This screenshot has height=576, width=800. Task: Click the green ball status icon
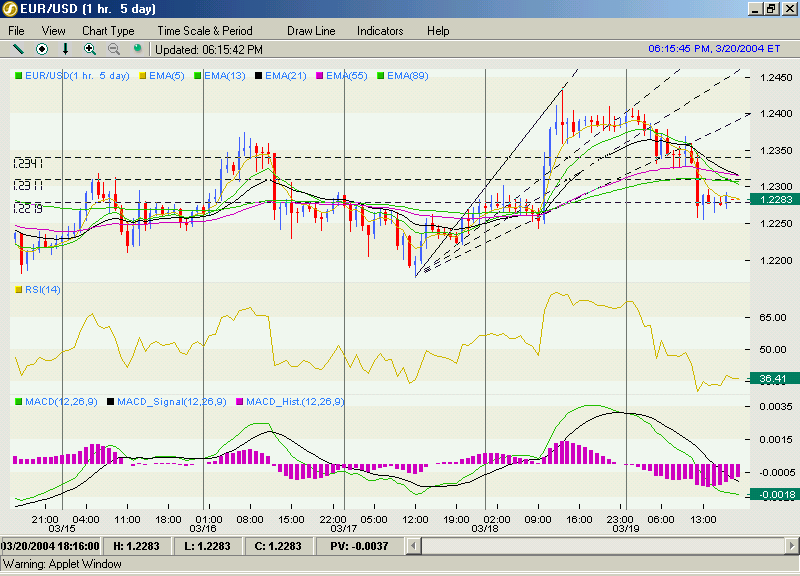[x=138, y=48]
